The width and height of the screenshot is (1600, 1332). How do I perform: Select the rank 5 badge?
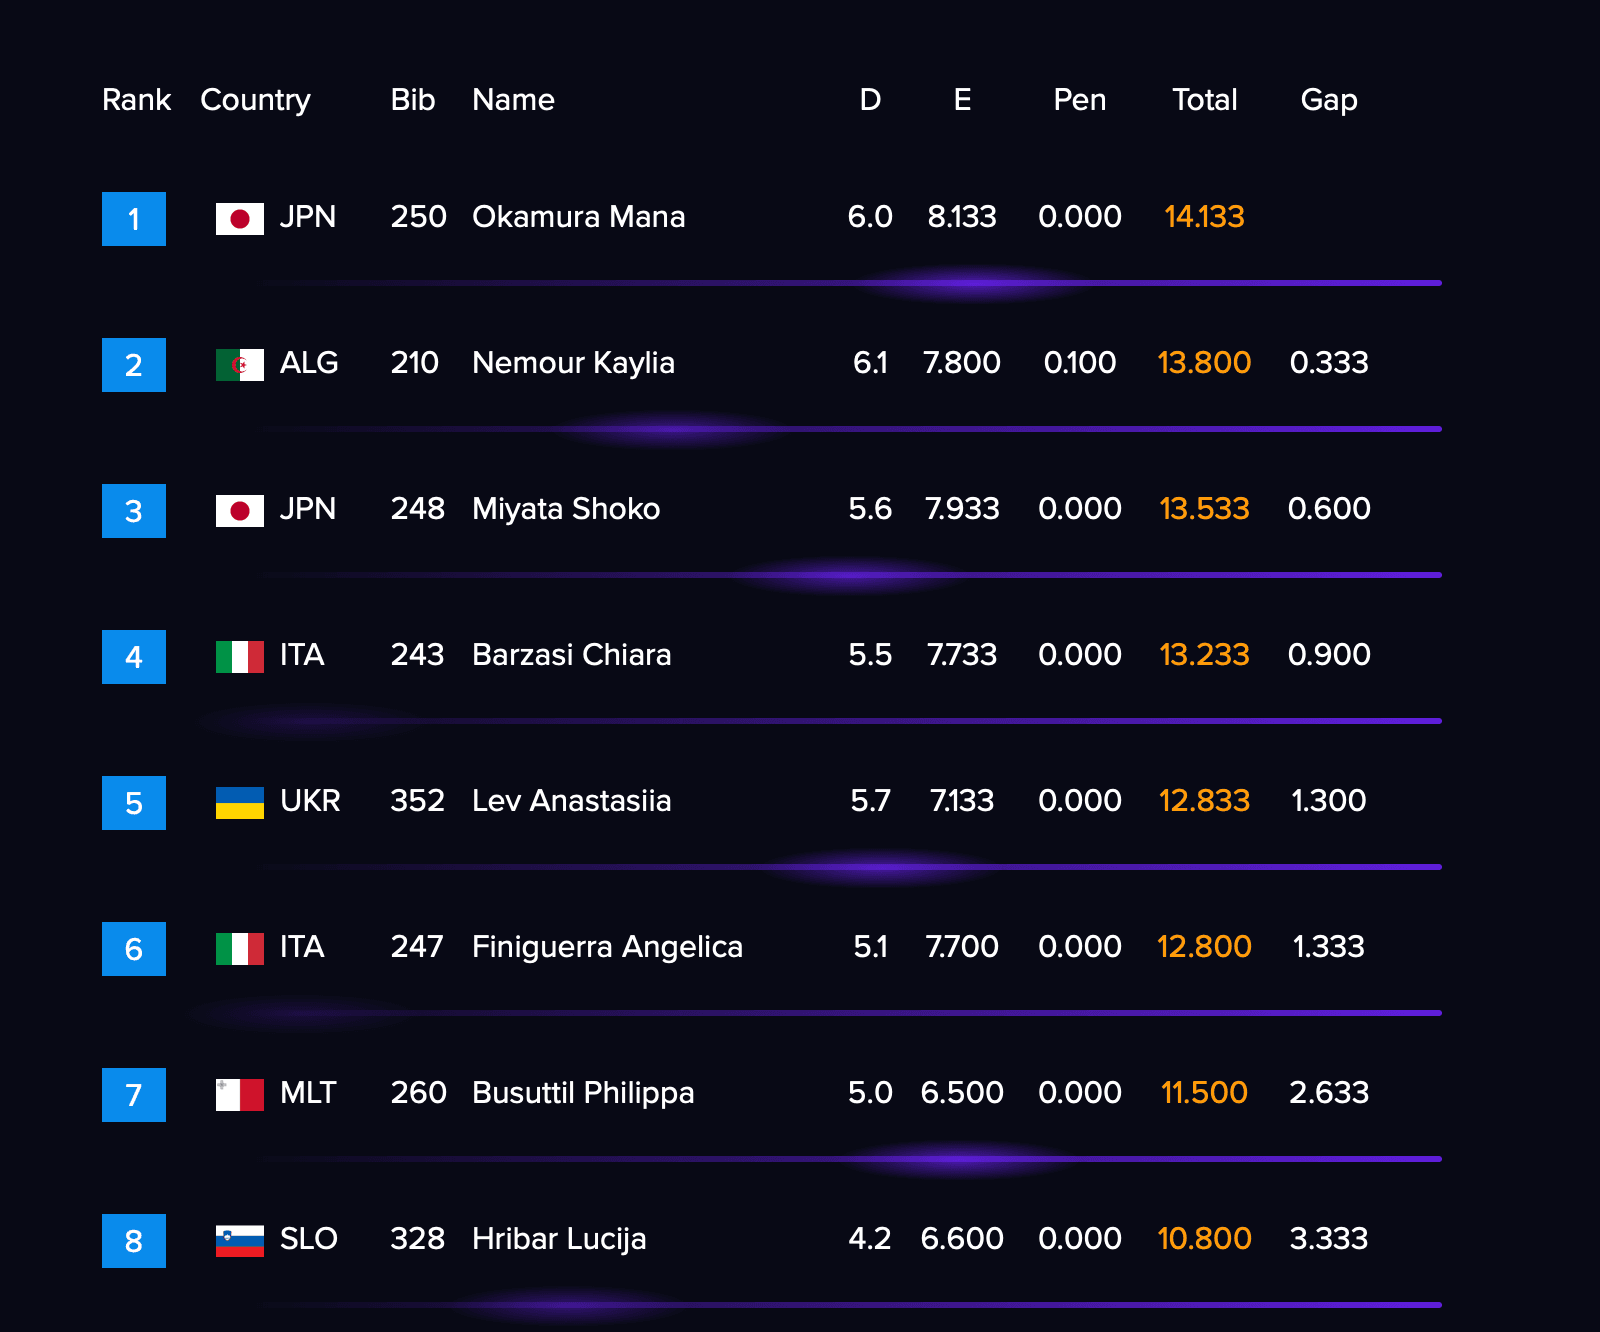tap(134, 803)
